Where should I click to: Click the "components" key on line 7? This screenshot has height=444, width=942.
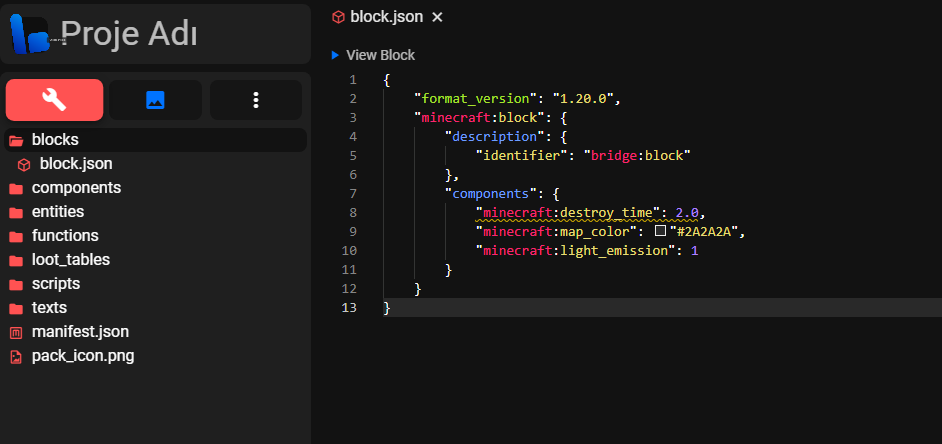pyautogui.click(x=491, y=193)
